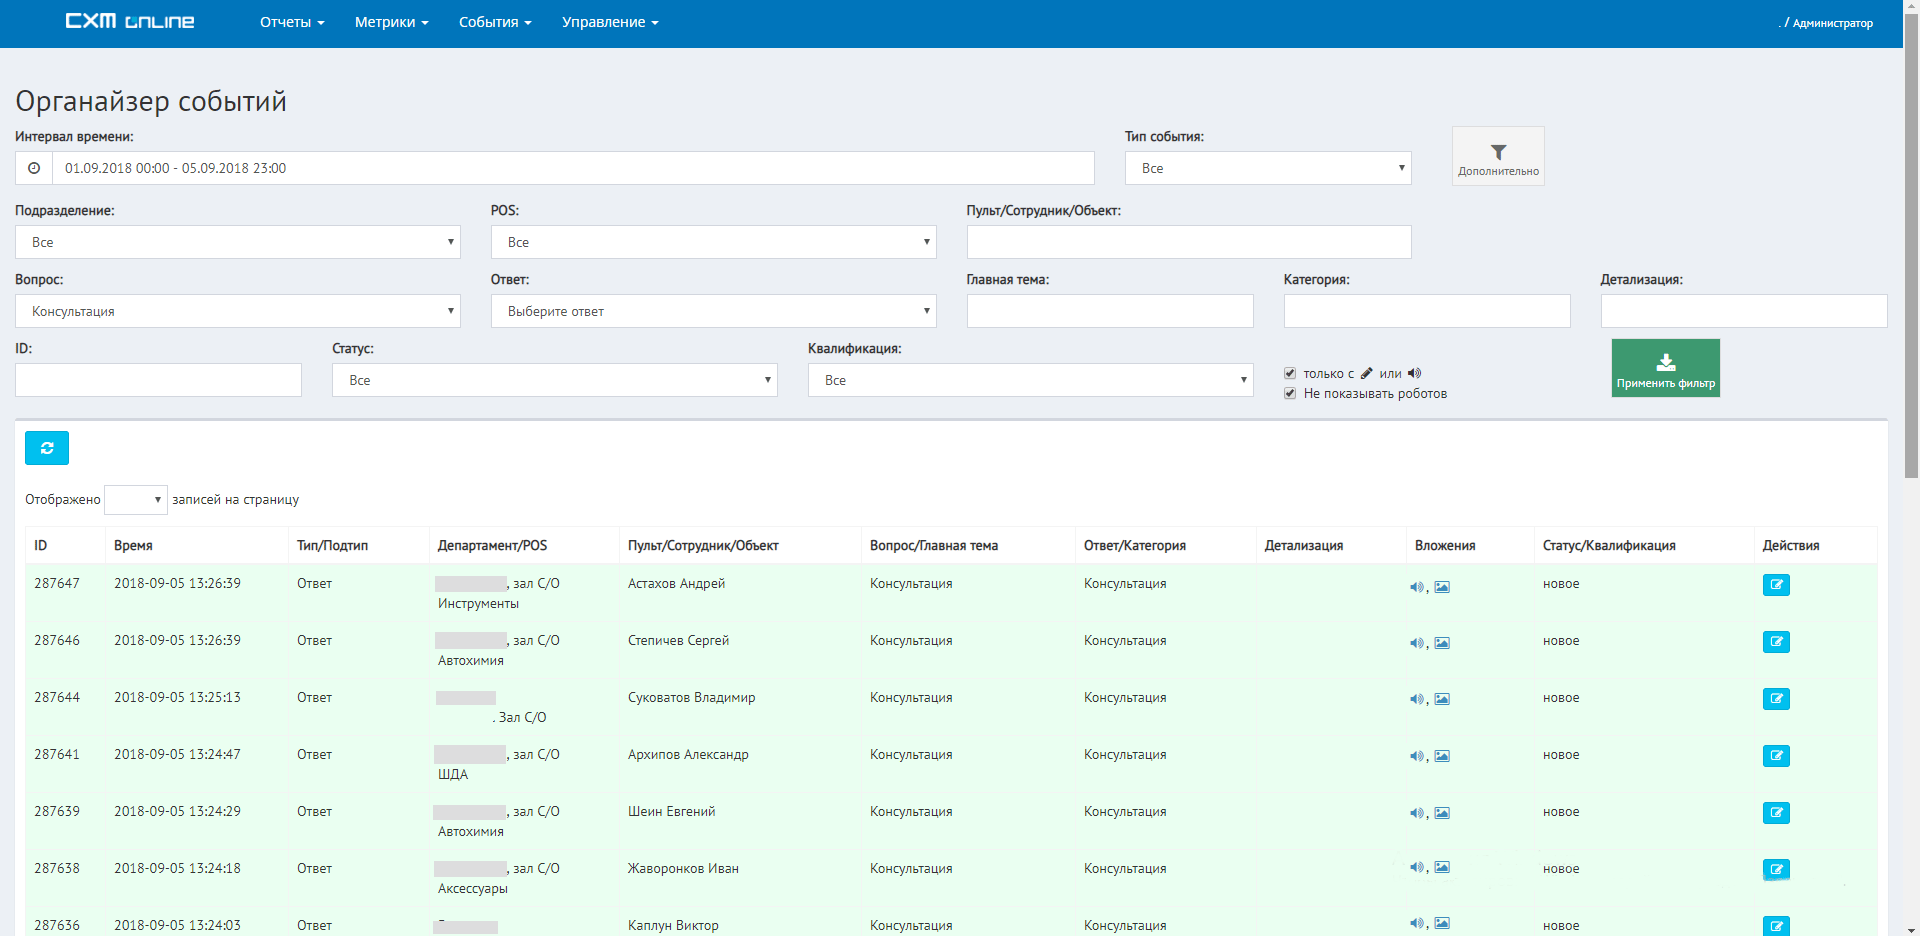Play audio attachment for Шеин Евгений row
Screen dimensions: 1920x936
1416,813
